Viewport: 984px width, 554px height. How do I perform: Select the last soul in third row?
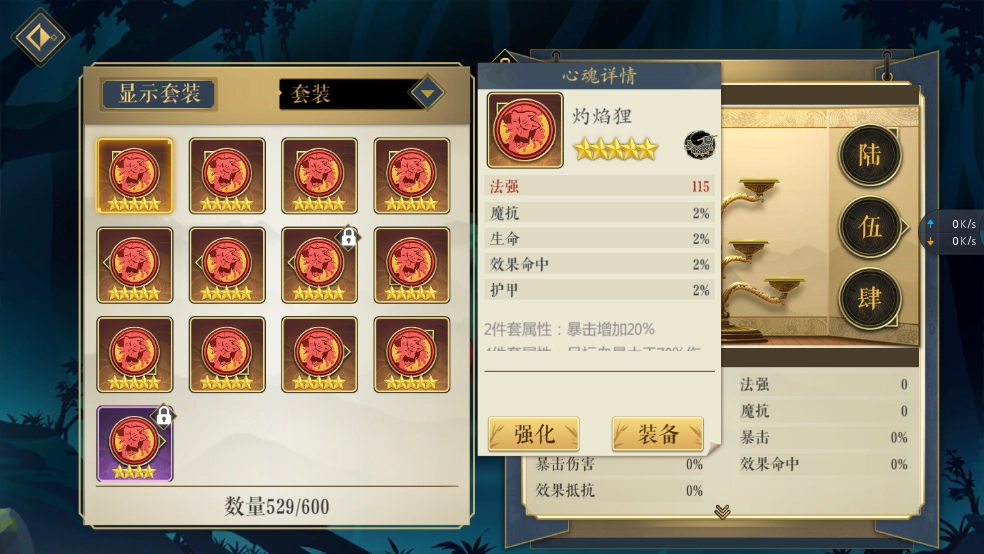[x=412, y=354]
